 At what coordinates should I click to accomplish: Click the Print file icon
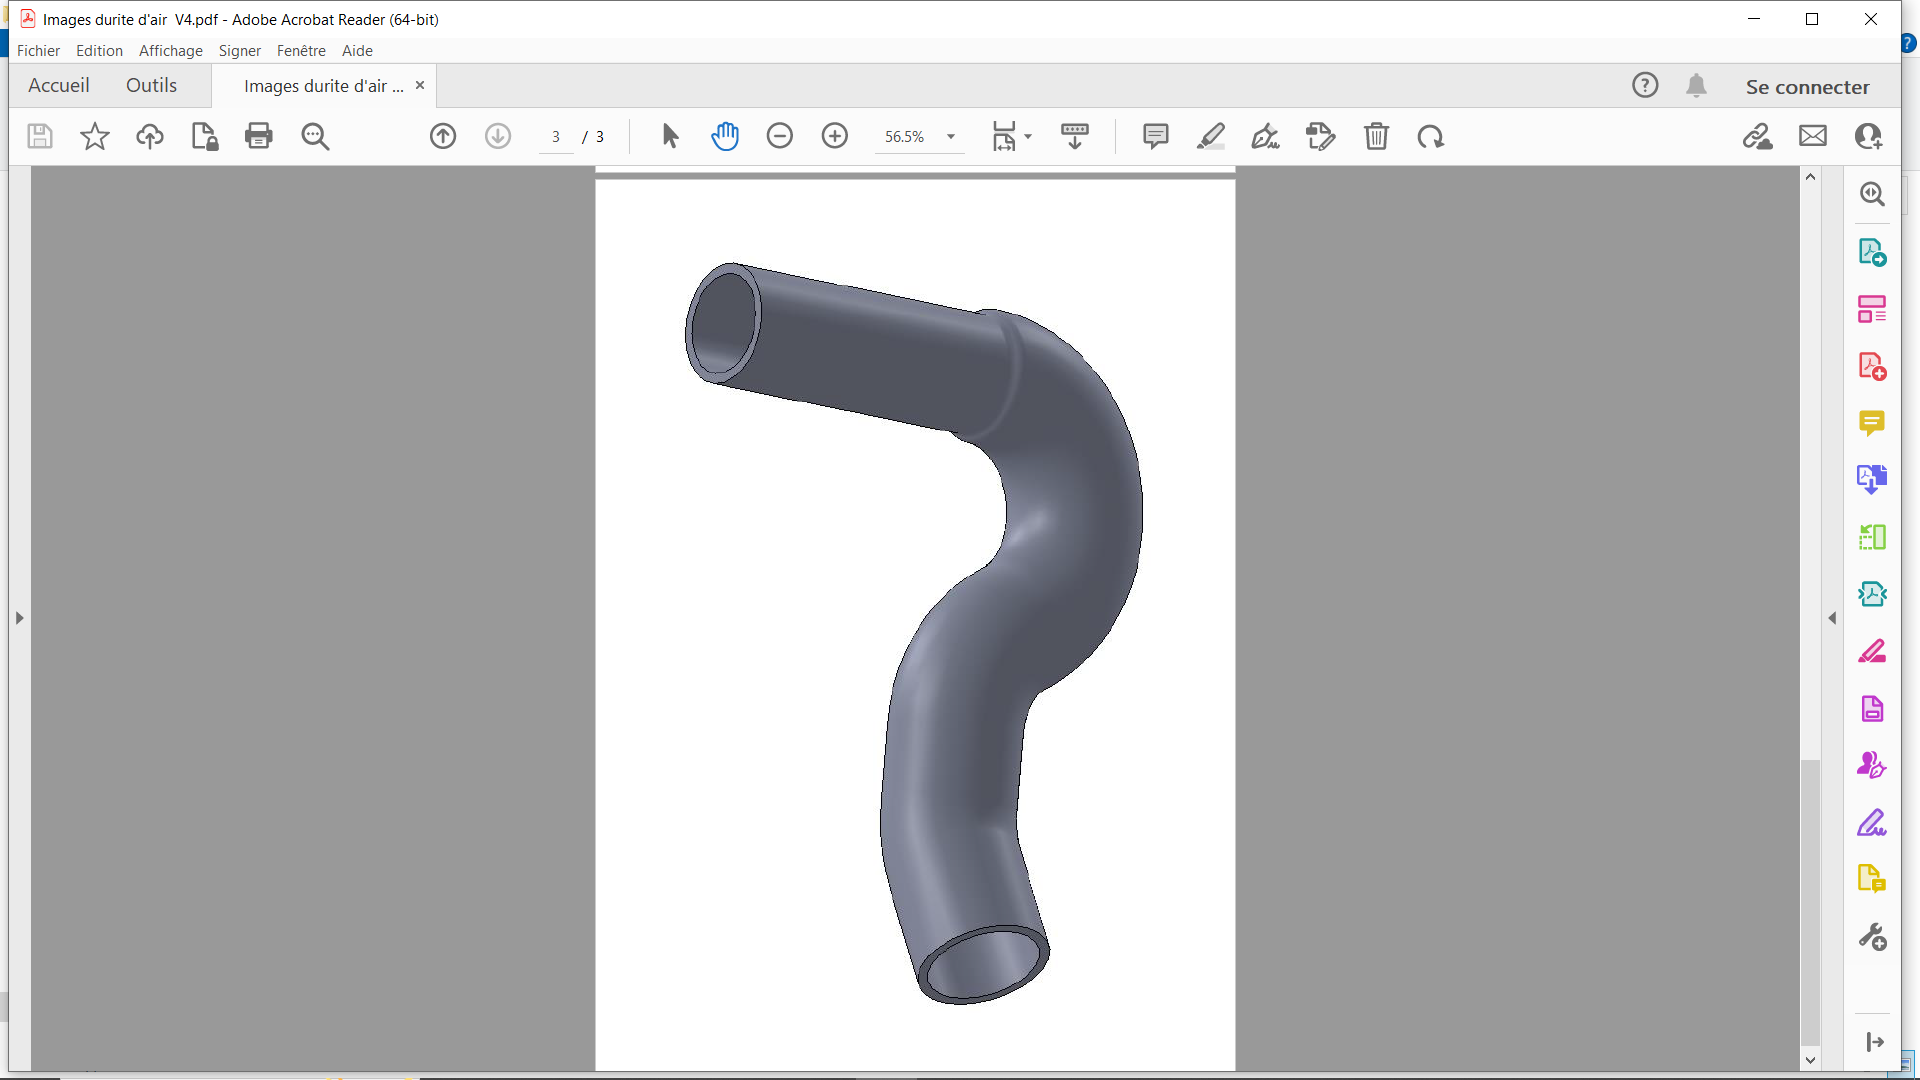click(259, 136)
